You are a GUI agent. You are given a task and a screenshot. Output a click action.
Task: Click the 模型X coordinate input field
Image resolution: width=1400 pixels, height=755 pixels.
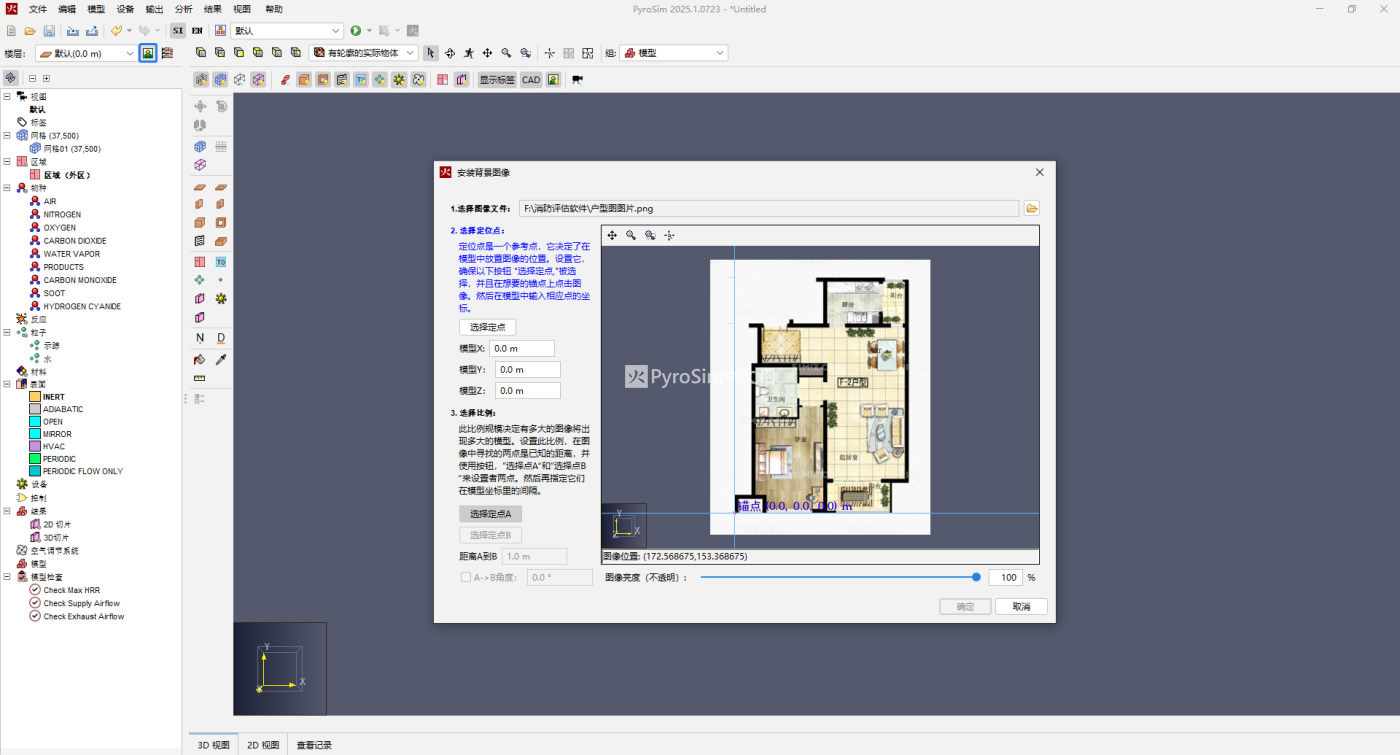[521, 348]
